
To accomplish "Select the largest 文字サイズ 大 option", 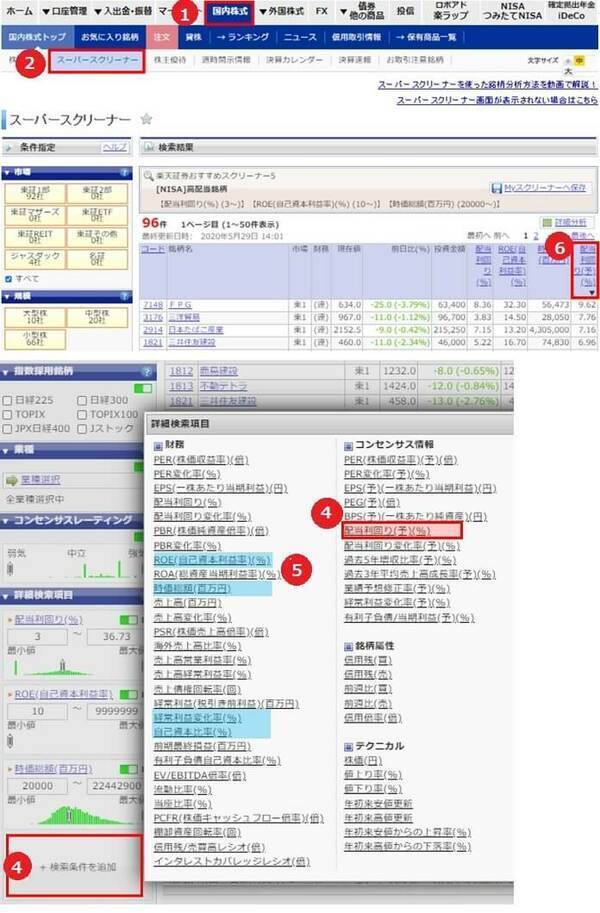I will 568,71.
